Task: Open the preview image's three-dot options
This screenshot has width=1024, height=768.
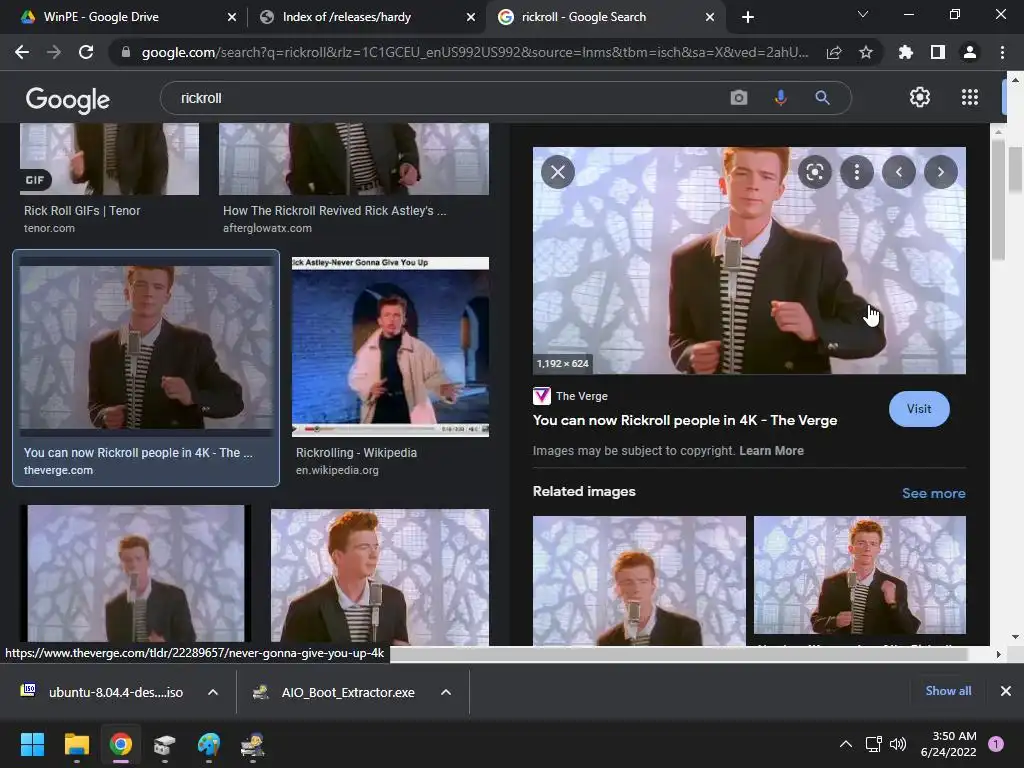Action: (856, 172)
